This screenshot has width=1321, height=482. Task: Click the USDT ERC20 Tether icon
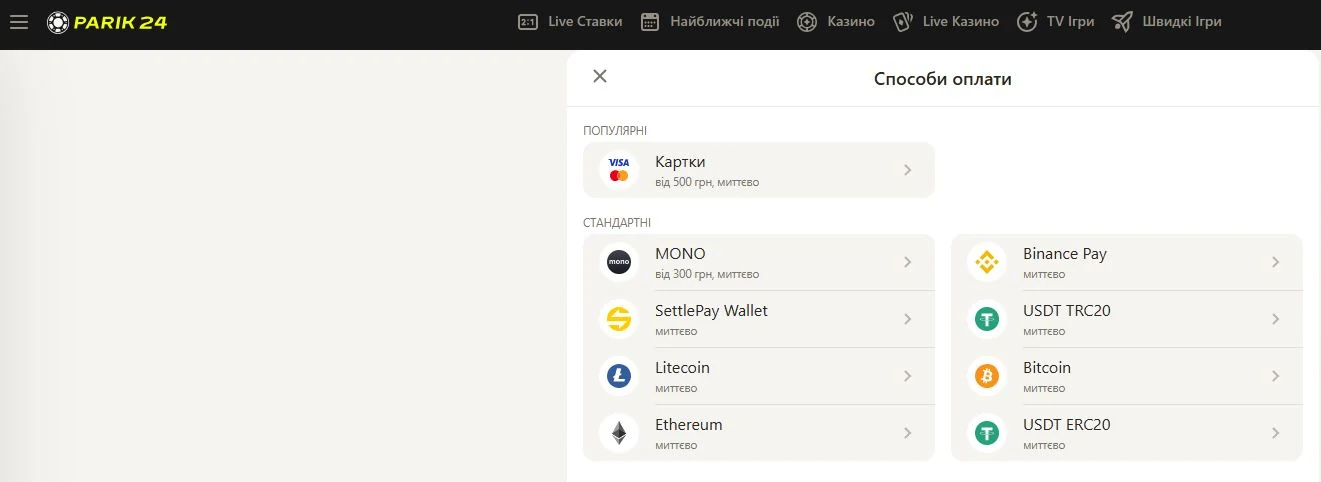(x=987, y=433)
